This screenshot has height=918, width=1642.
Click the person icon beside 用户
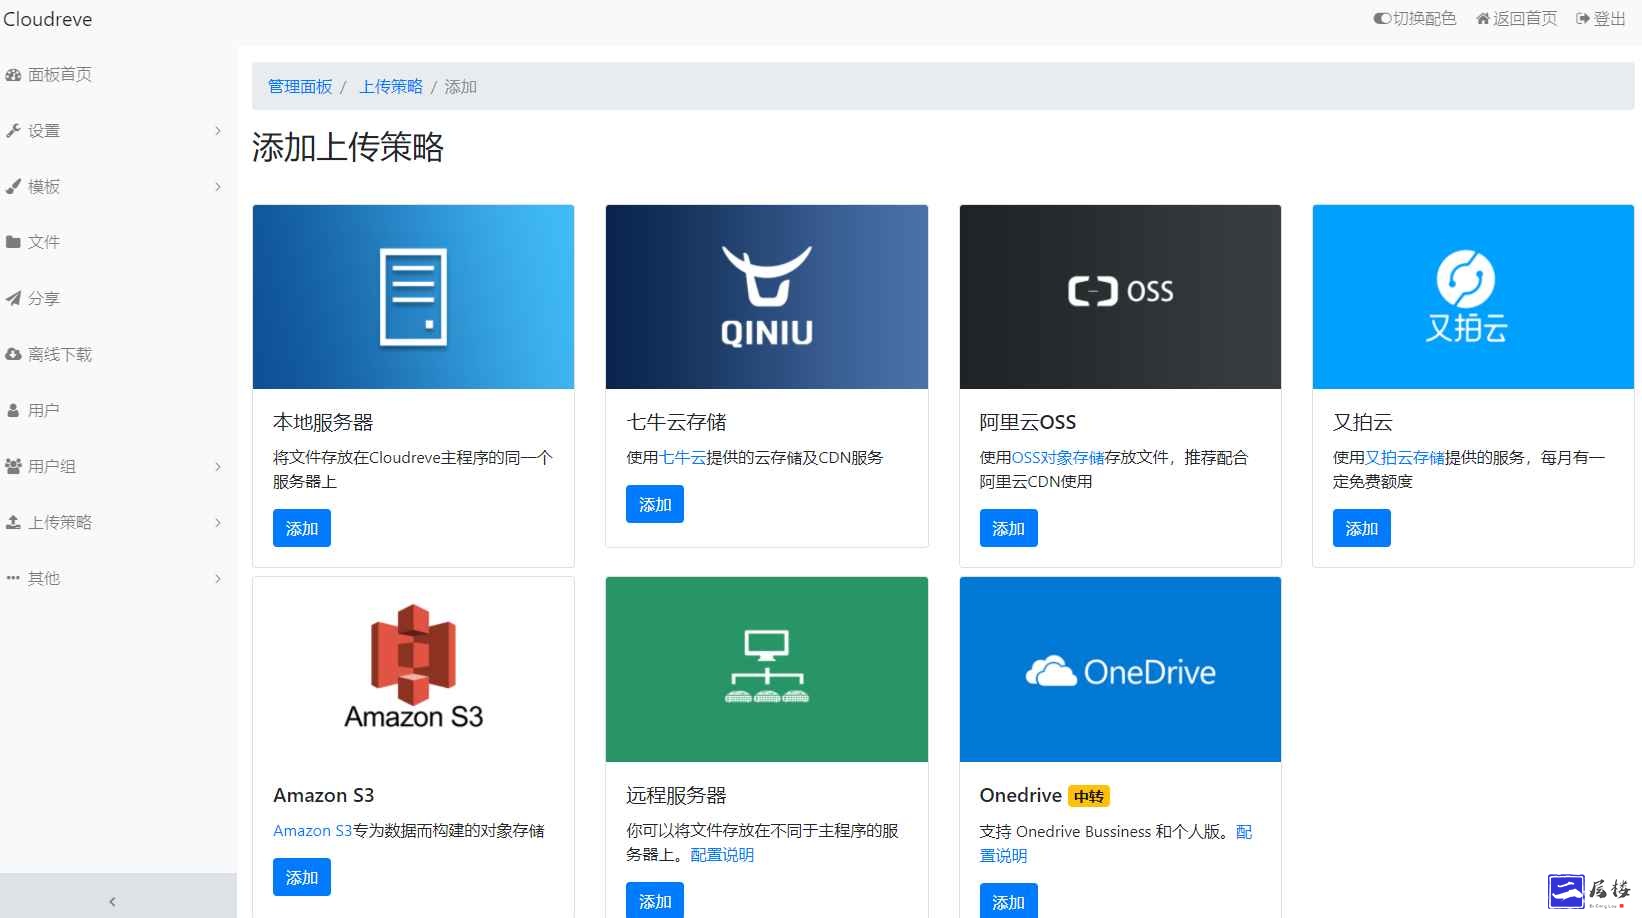[13, 410]
